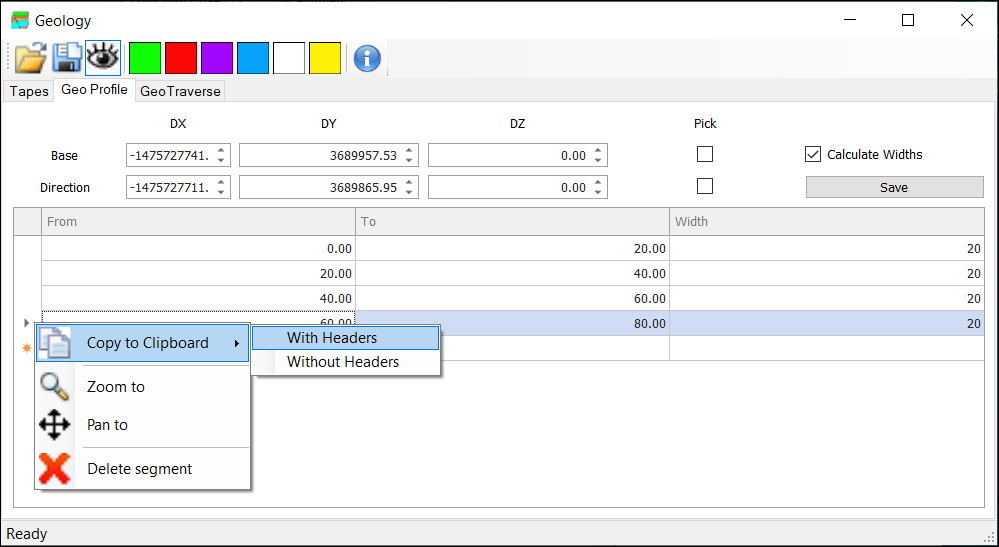Enable the Pick checkbox for Base row
Image resolution: width=999 pixels, height=547 pixels.
coord(705,155)
